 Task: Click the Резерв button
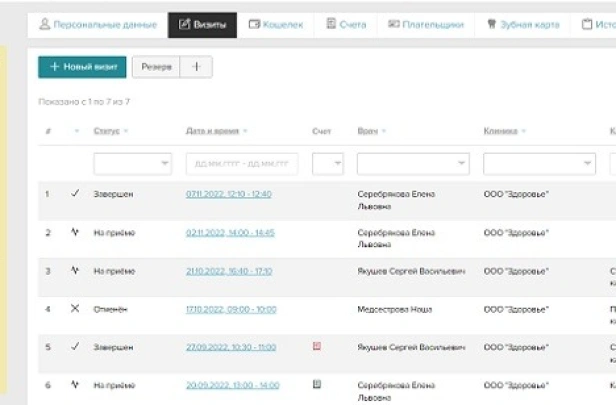(156, 67)
